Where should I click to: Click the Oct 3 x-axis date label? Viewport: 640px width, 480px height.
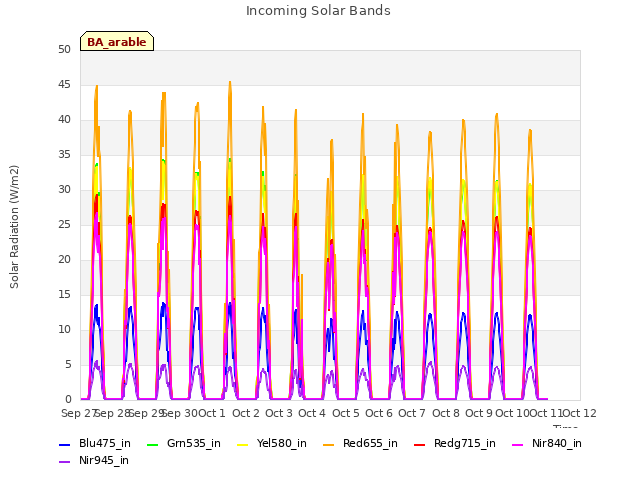tap(279, 413)
